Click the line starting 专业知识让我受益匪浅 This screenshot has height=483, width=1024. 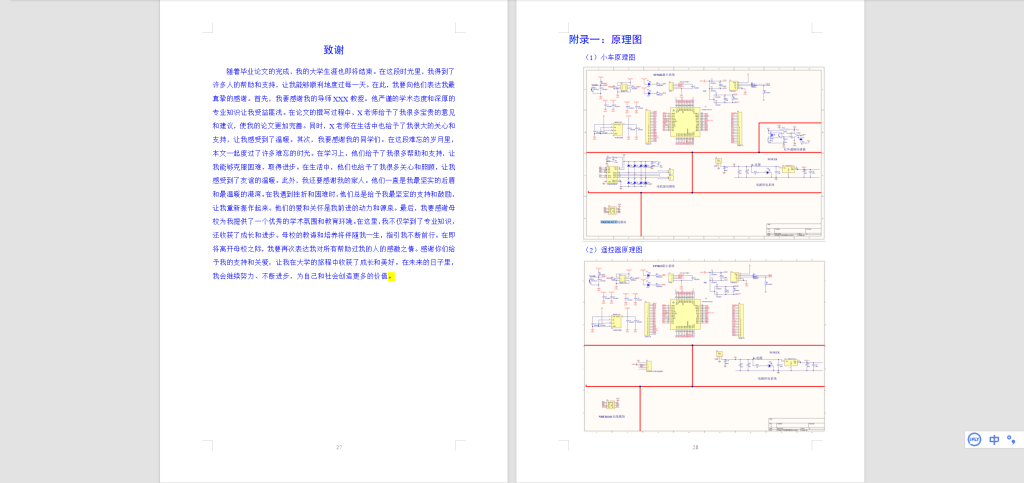(x=334, y=112)
